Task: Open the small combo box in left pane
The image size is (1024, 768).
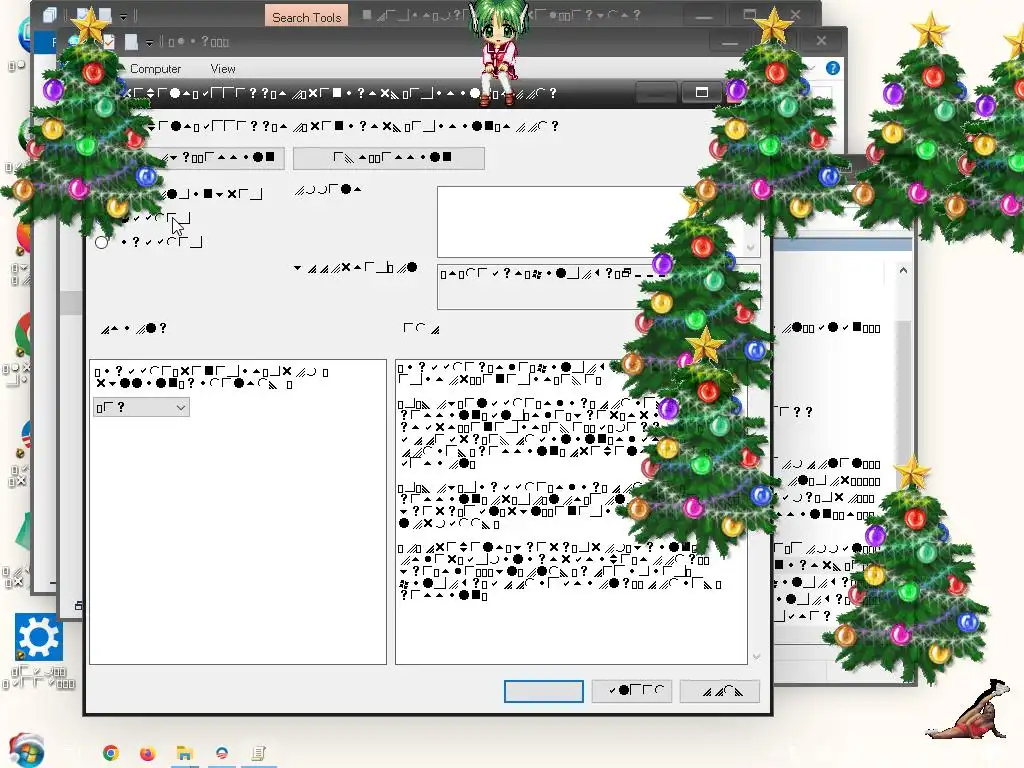Action: (x=141, y=408)
